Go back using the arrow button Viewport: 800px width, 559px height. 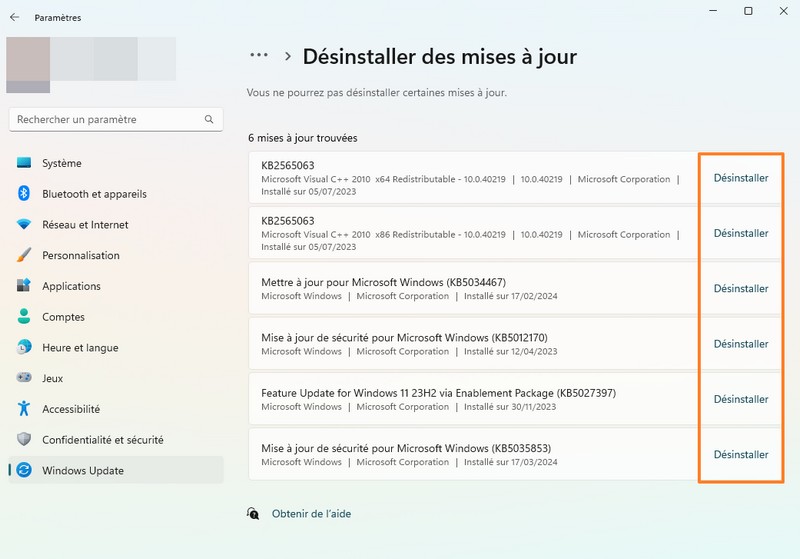[x=14, y=17]
